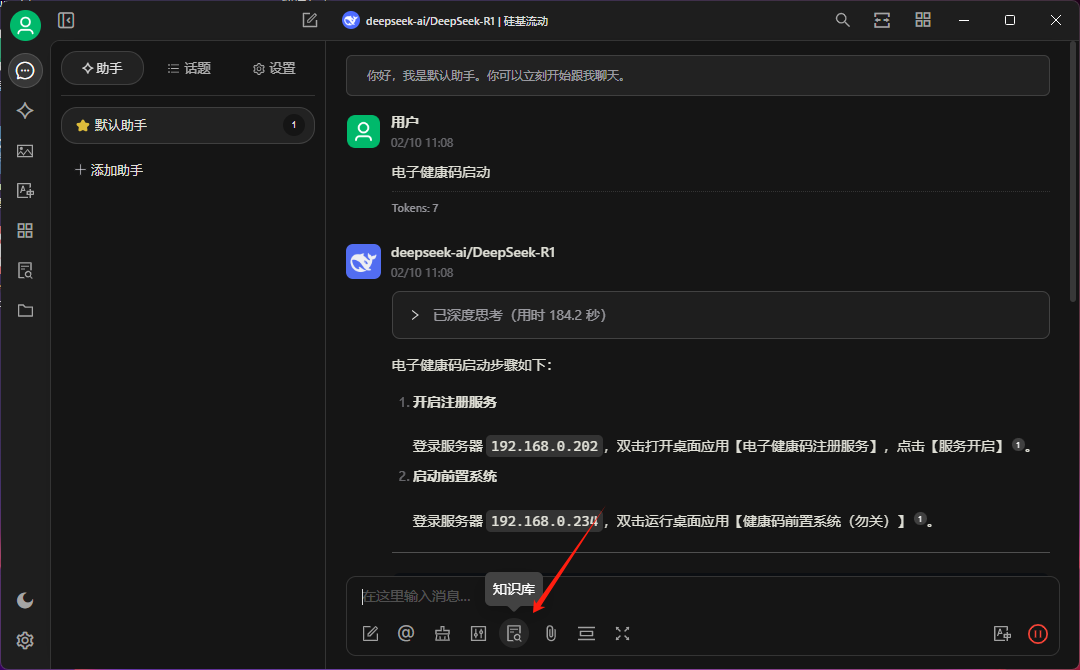Create a new topic with edit icon
The height and width of the screenshot is (670, 1080).
pos(310,21)
